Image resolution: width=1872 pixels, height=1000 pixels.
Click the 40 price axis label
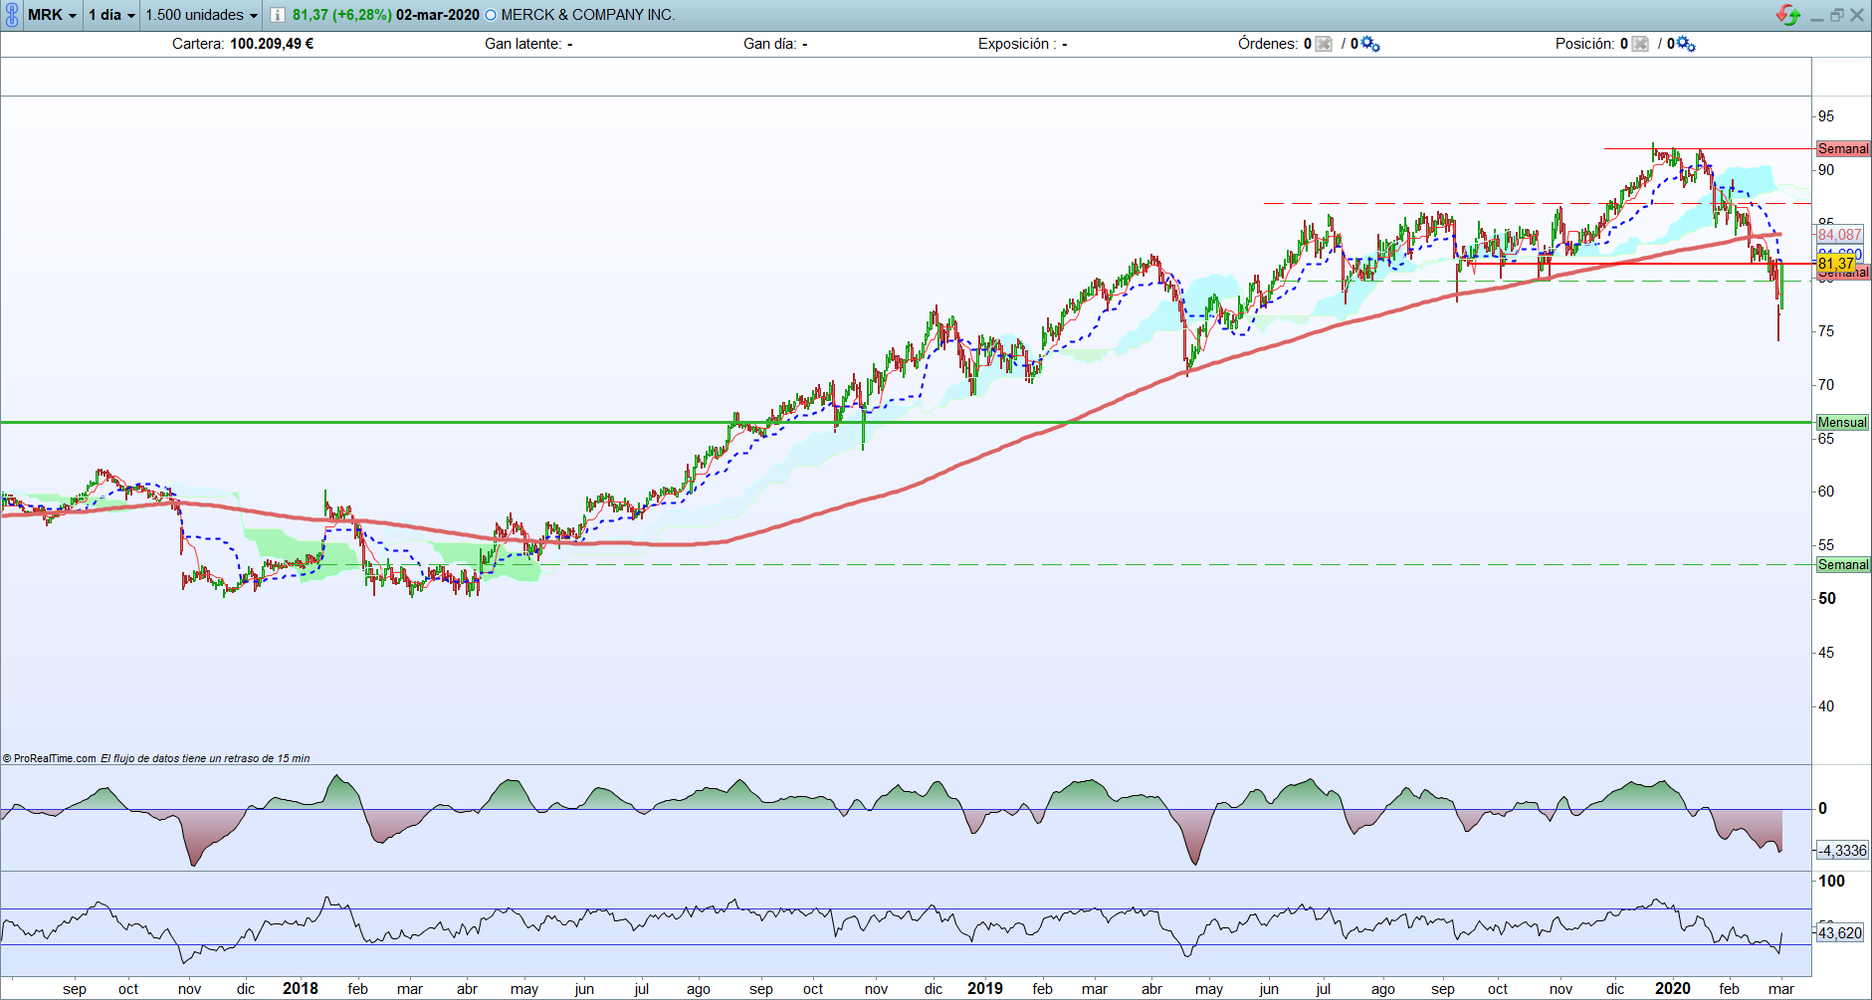(x=1826, y=707)
